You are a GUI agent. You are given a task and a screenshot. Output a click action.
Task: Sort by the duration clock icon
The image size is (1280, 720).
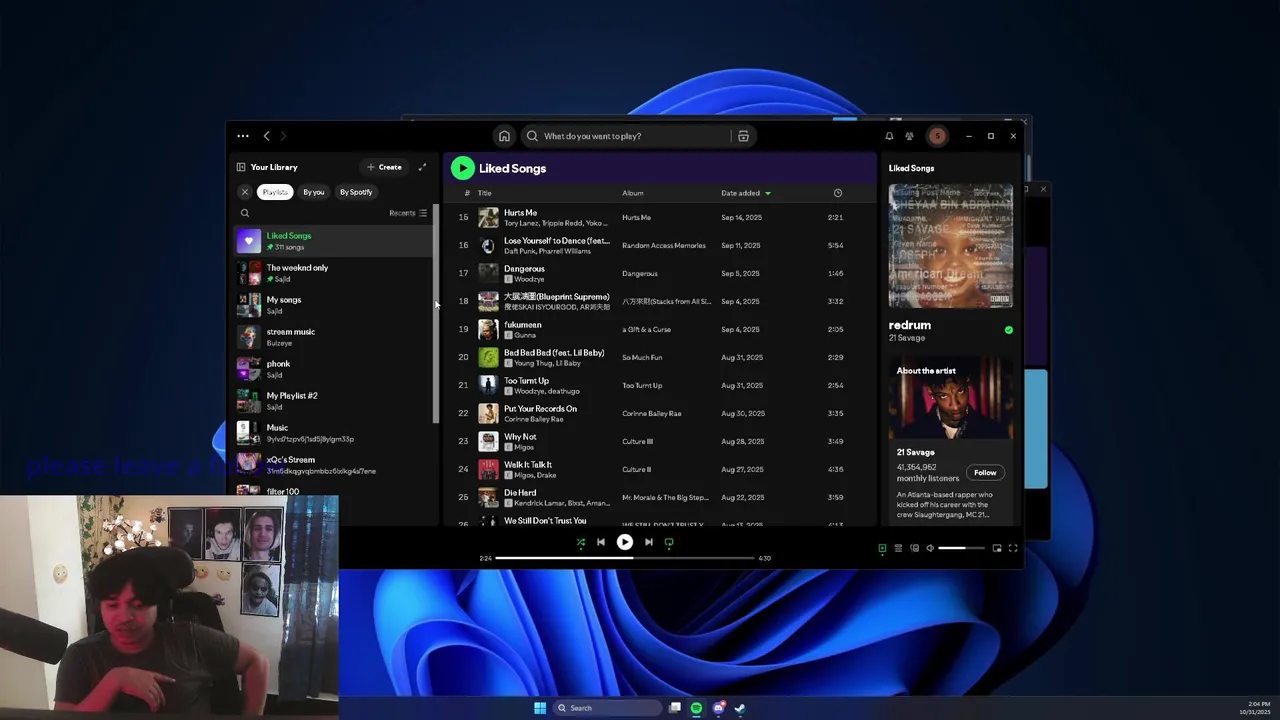tap(838, 193)
